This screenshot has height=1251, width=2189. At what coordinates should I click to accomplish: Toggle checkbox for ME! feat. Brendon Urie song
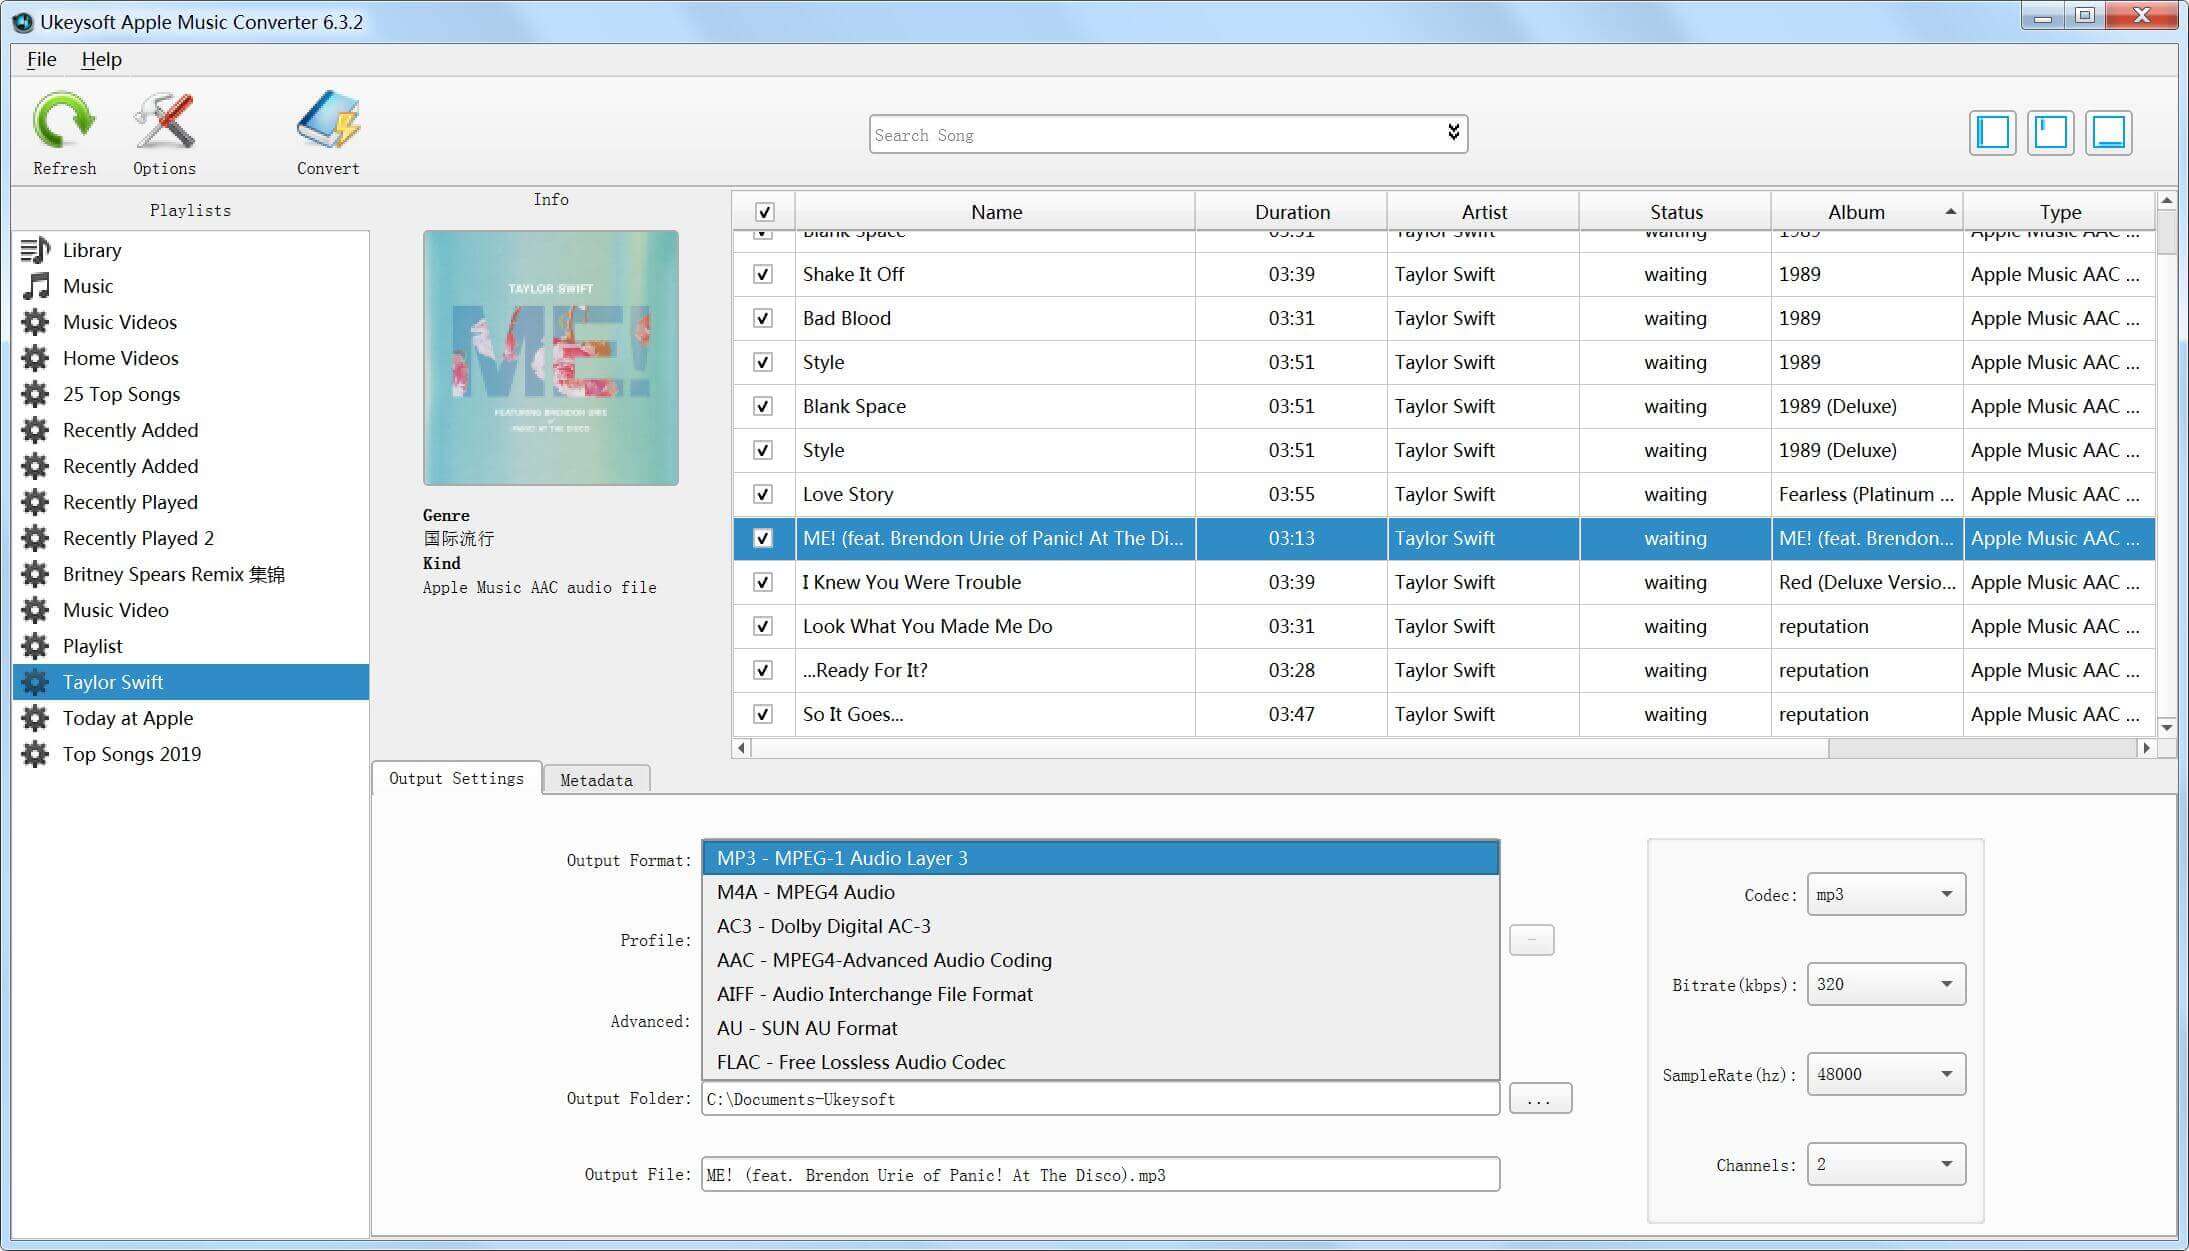coord(764,537)
